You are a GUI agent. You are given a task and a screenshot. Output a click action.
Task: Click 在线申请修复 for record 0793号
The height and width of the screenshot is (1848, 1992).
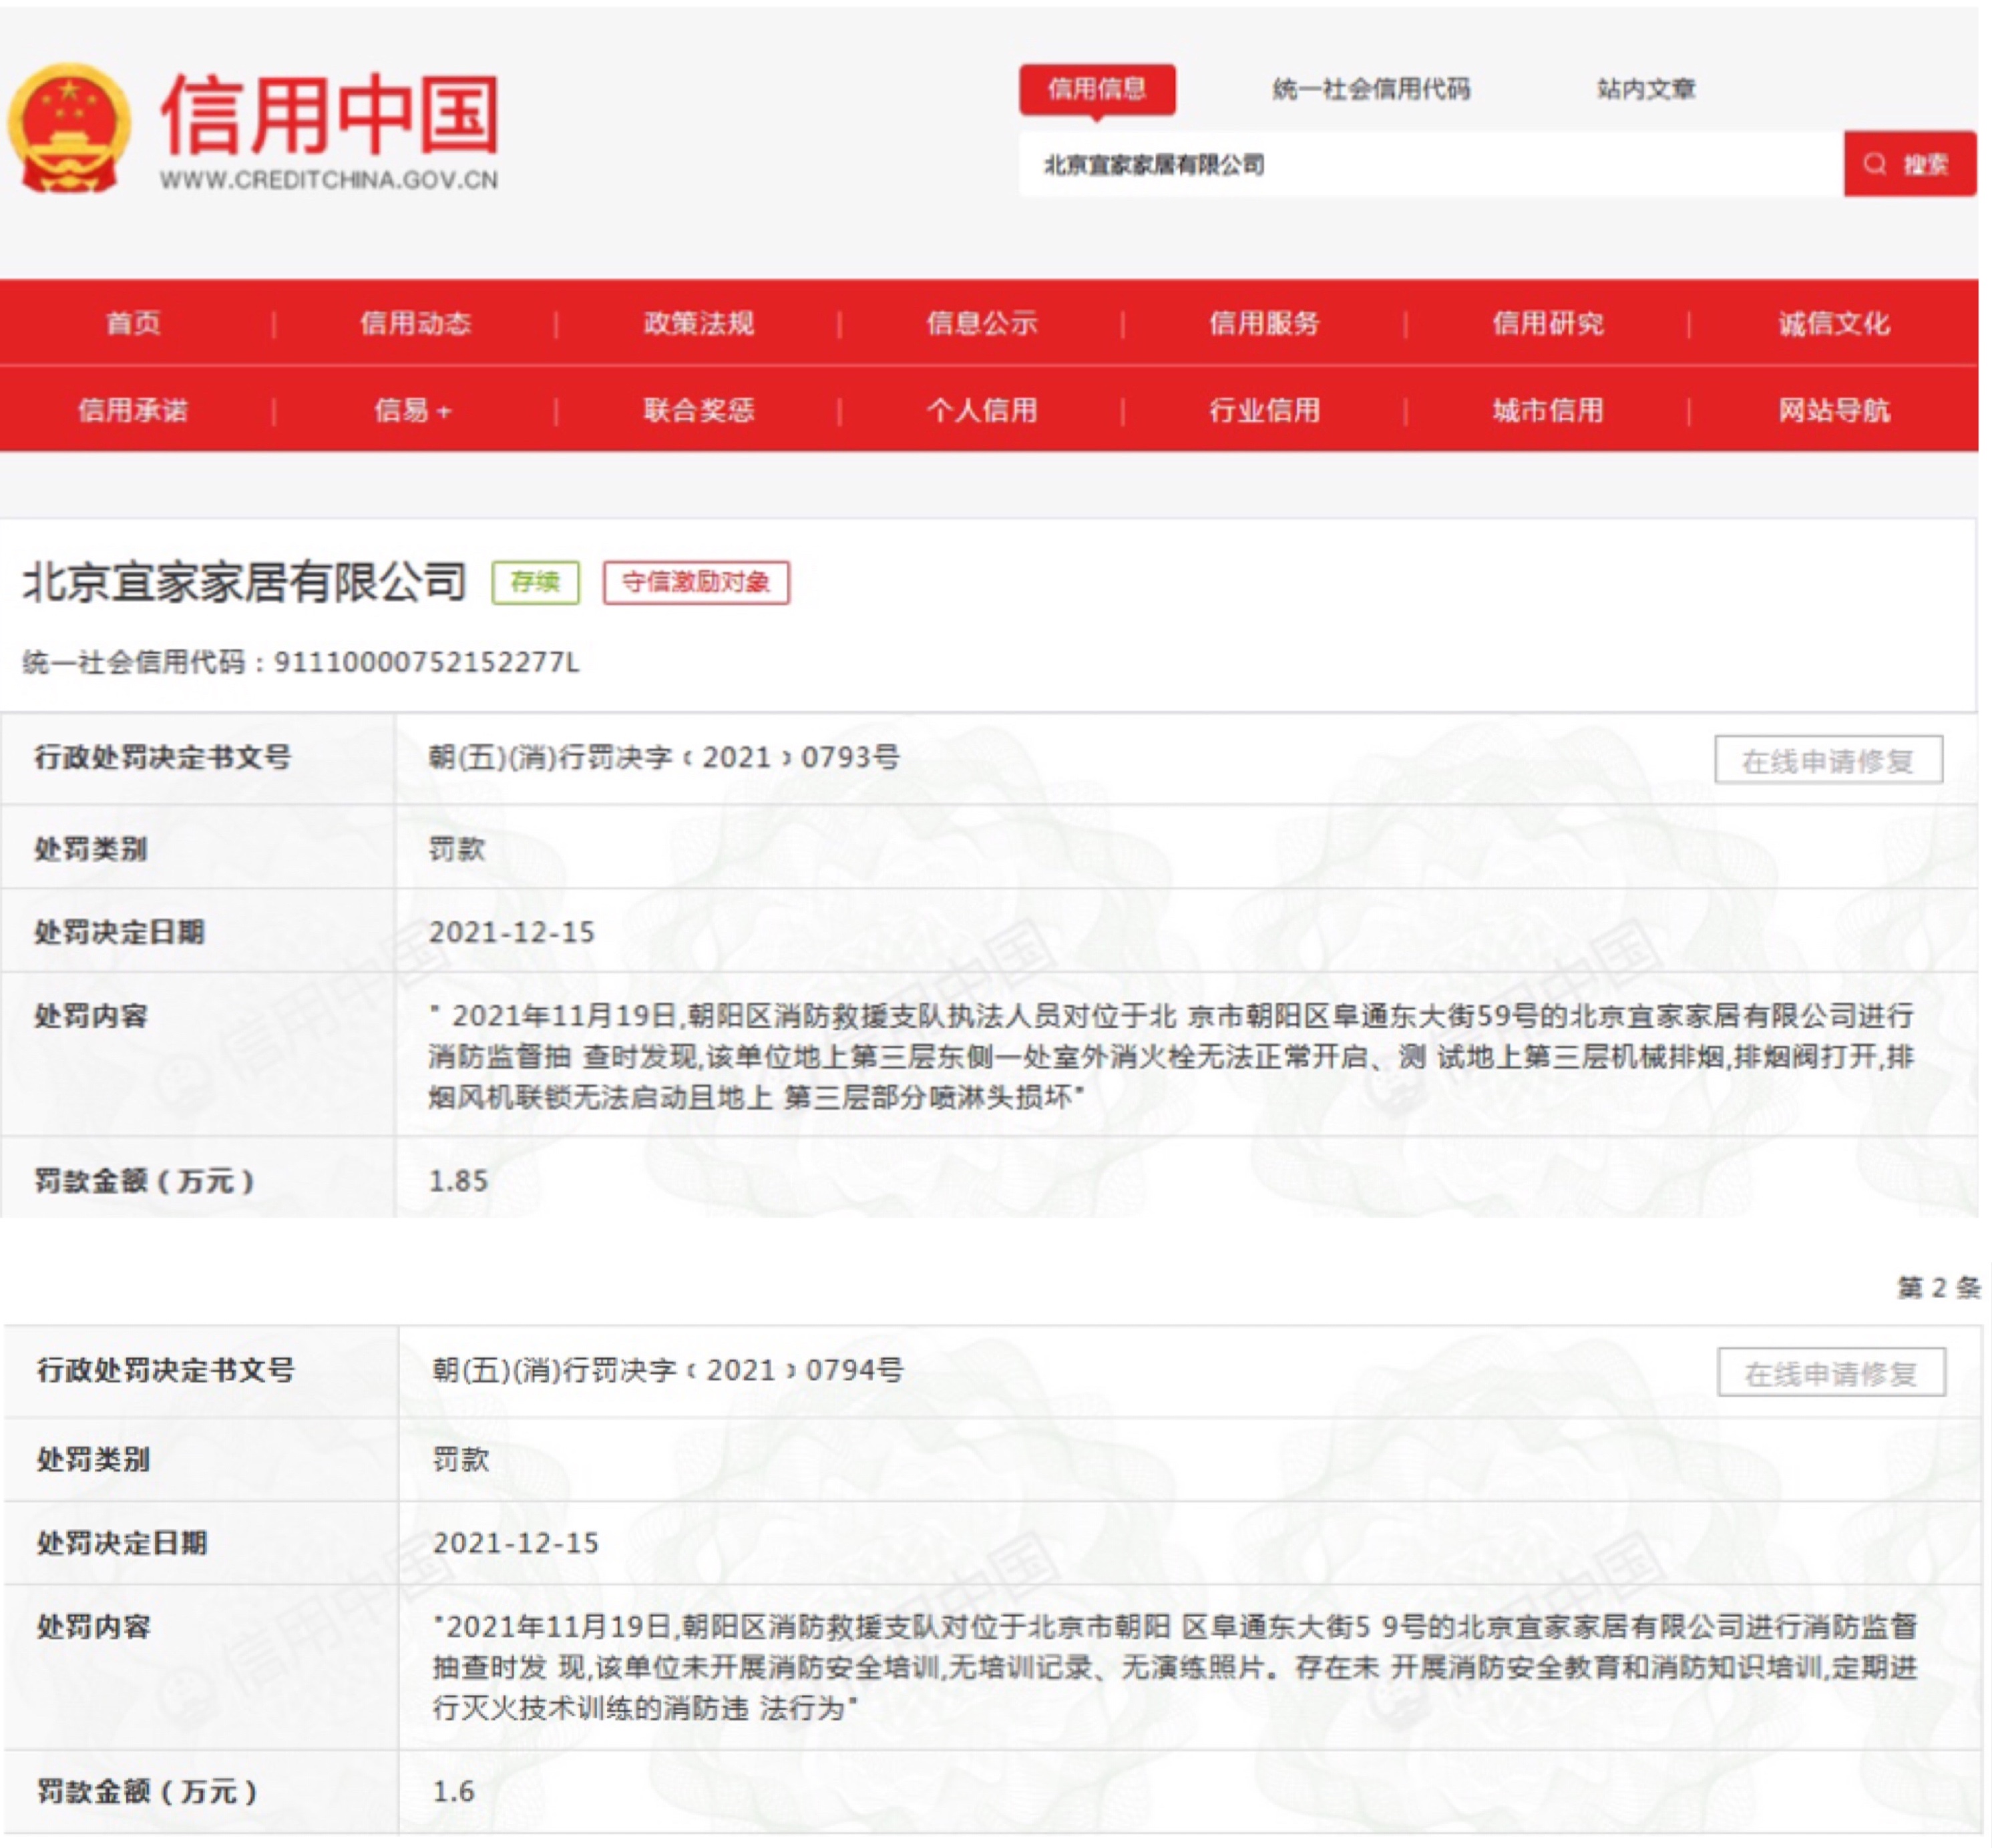tap(1828, 761)
